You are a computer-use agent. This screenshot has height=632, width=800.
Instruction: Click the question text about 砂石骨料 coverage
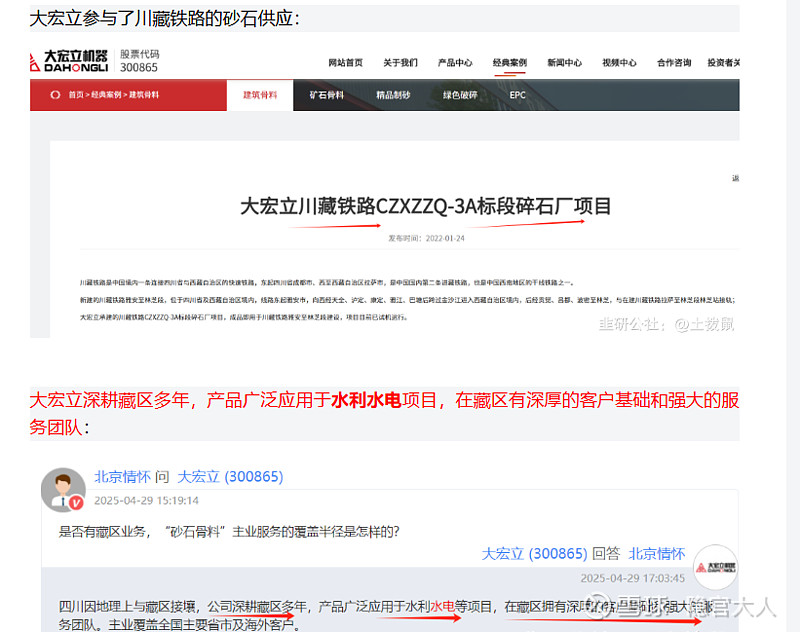pos(229,532)
